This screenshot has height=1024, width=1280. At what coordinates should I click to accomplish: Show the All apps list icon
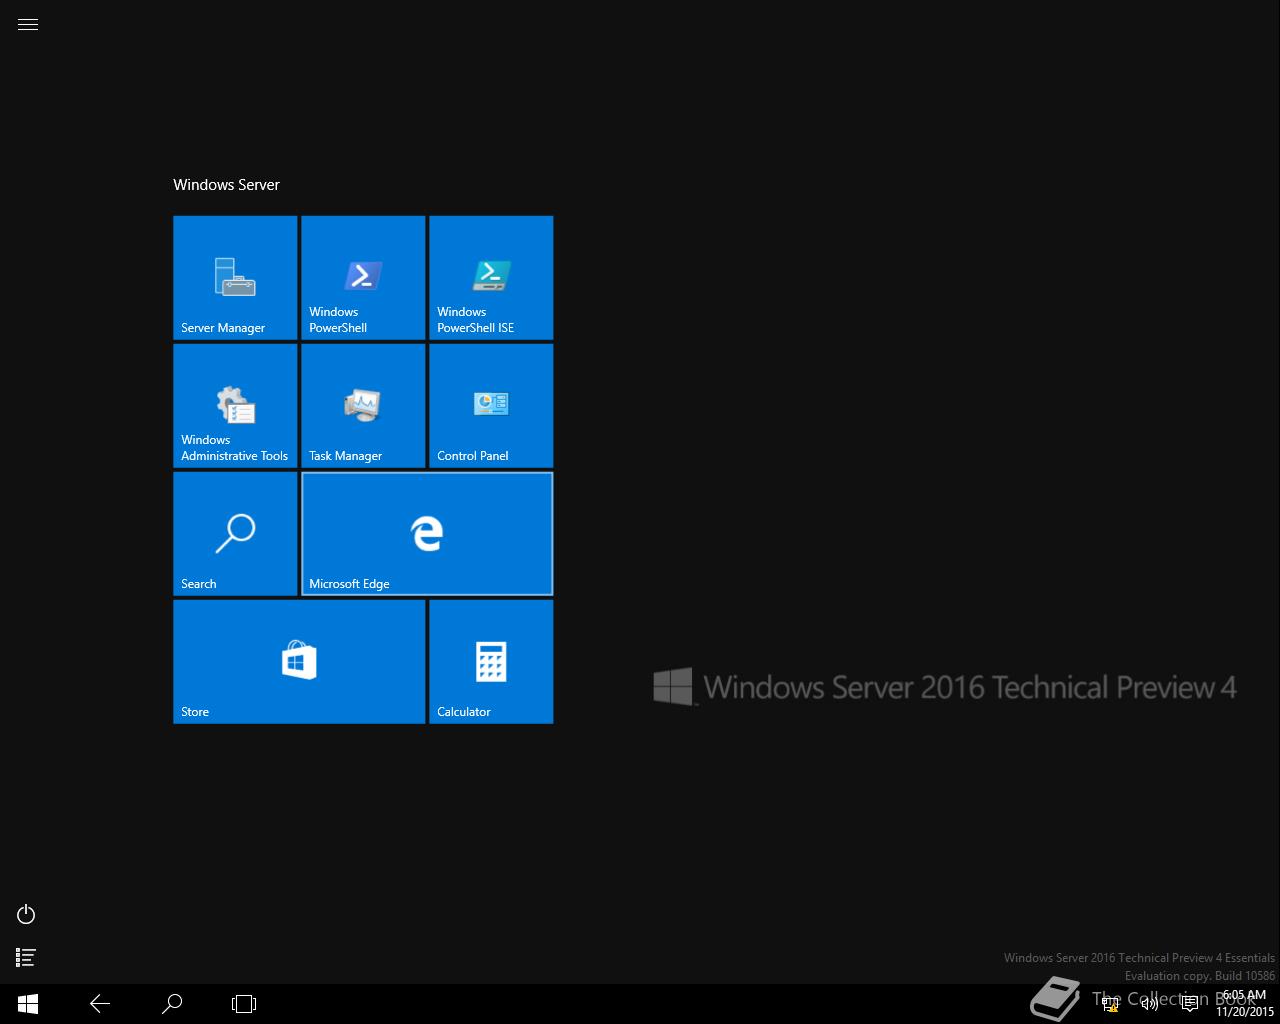tap(27, 958)
